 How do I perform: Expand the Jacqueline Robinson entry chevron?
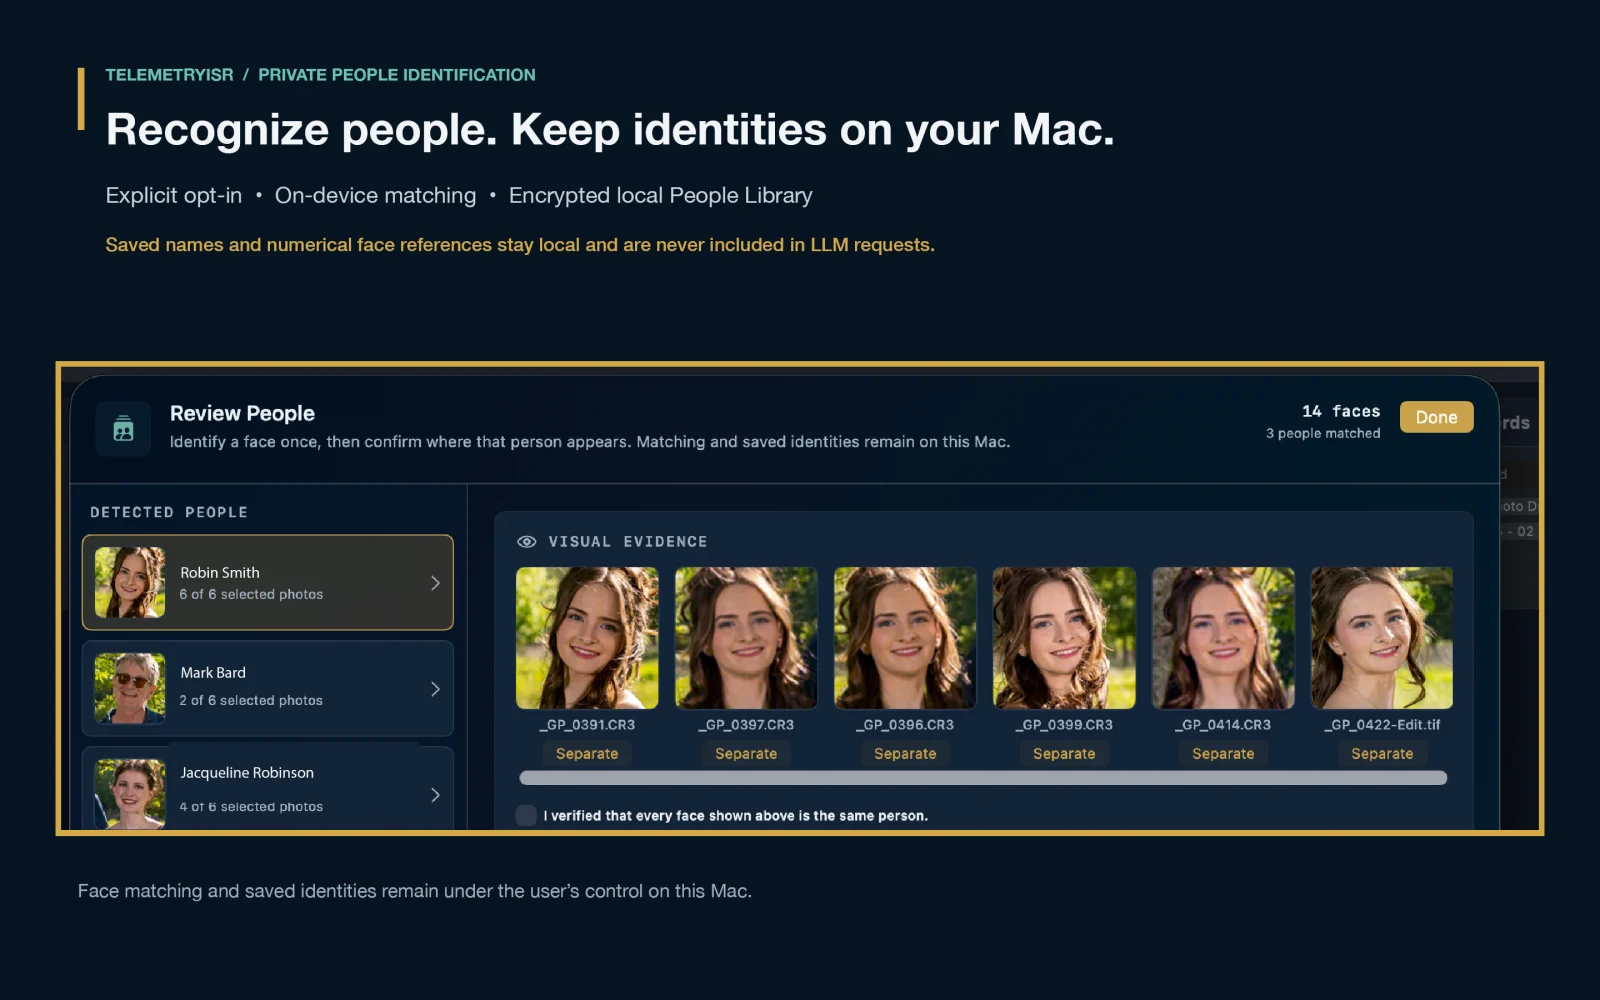click(x=435, y=795)
